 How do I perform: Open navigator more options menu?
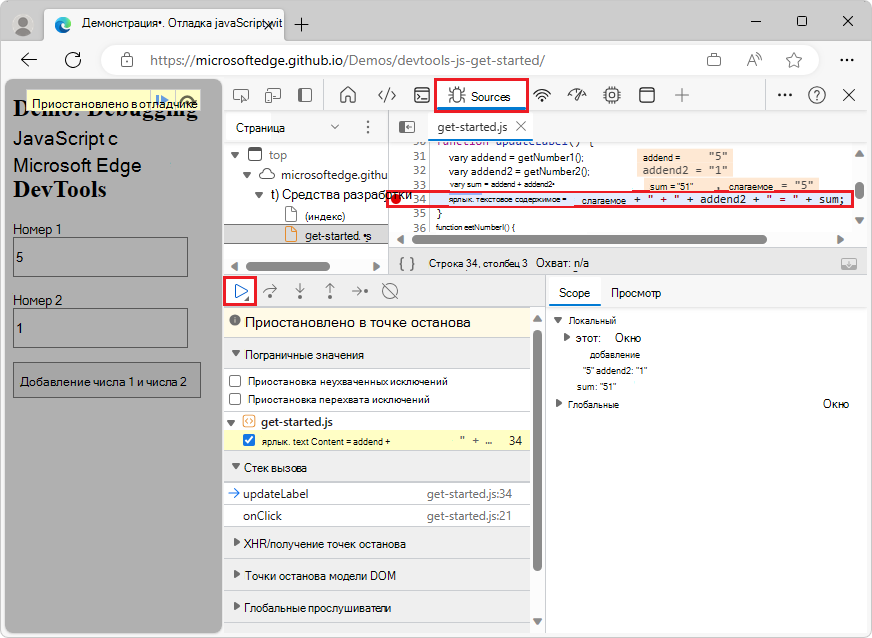[368, 127]
